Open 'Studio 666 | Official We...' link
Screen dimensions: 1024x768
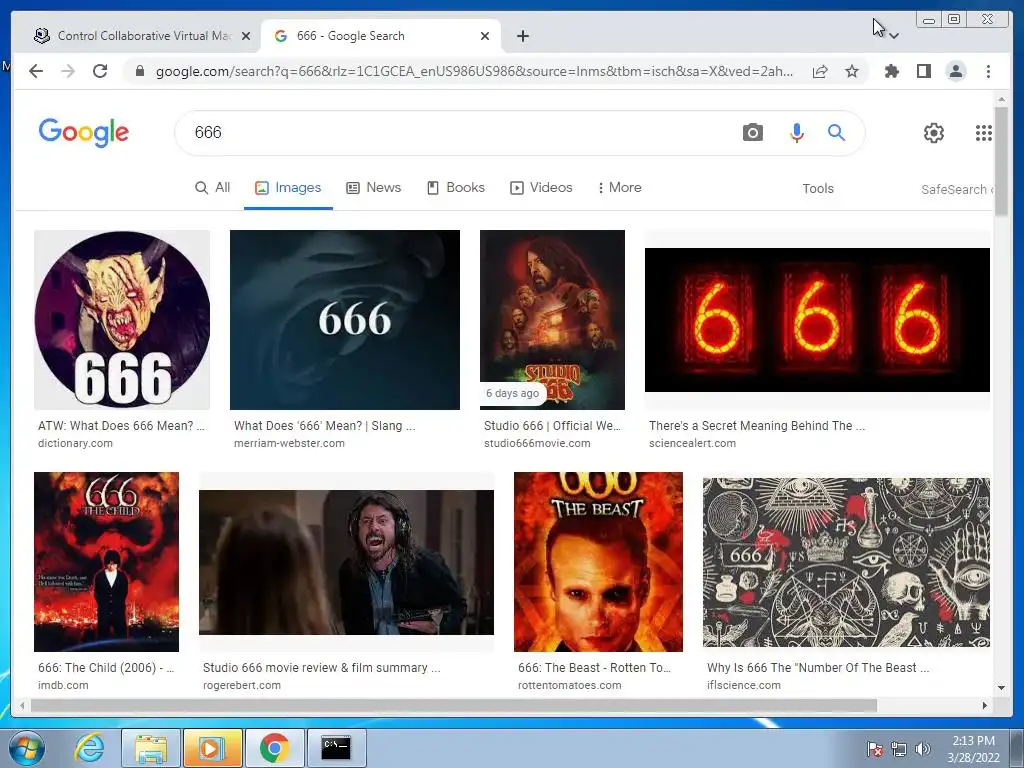(x=552, y=426)
